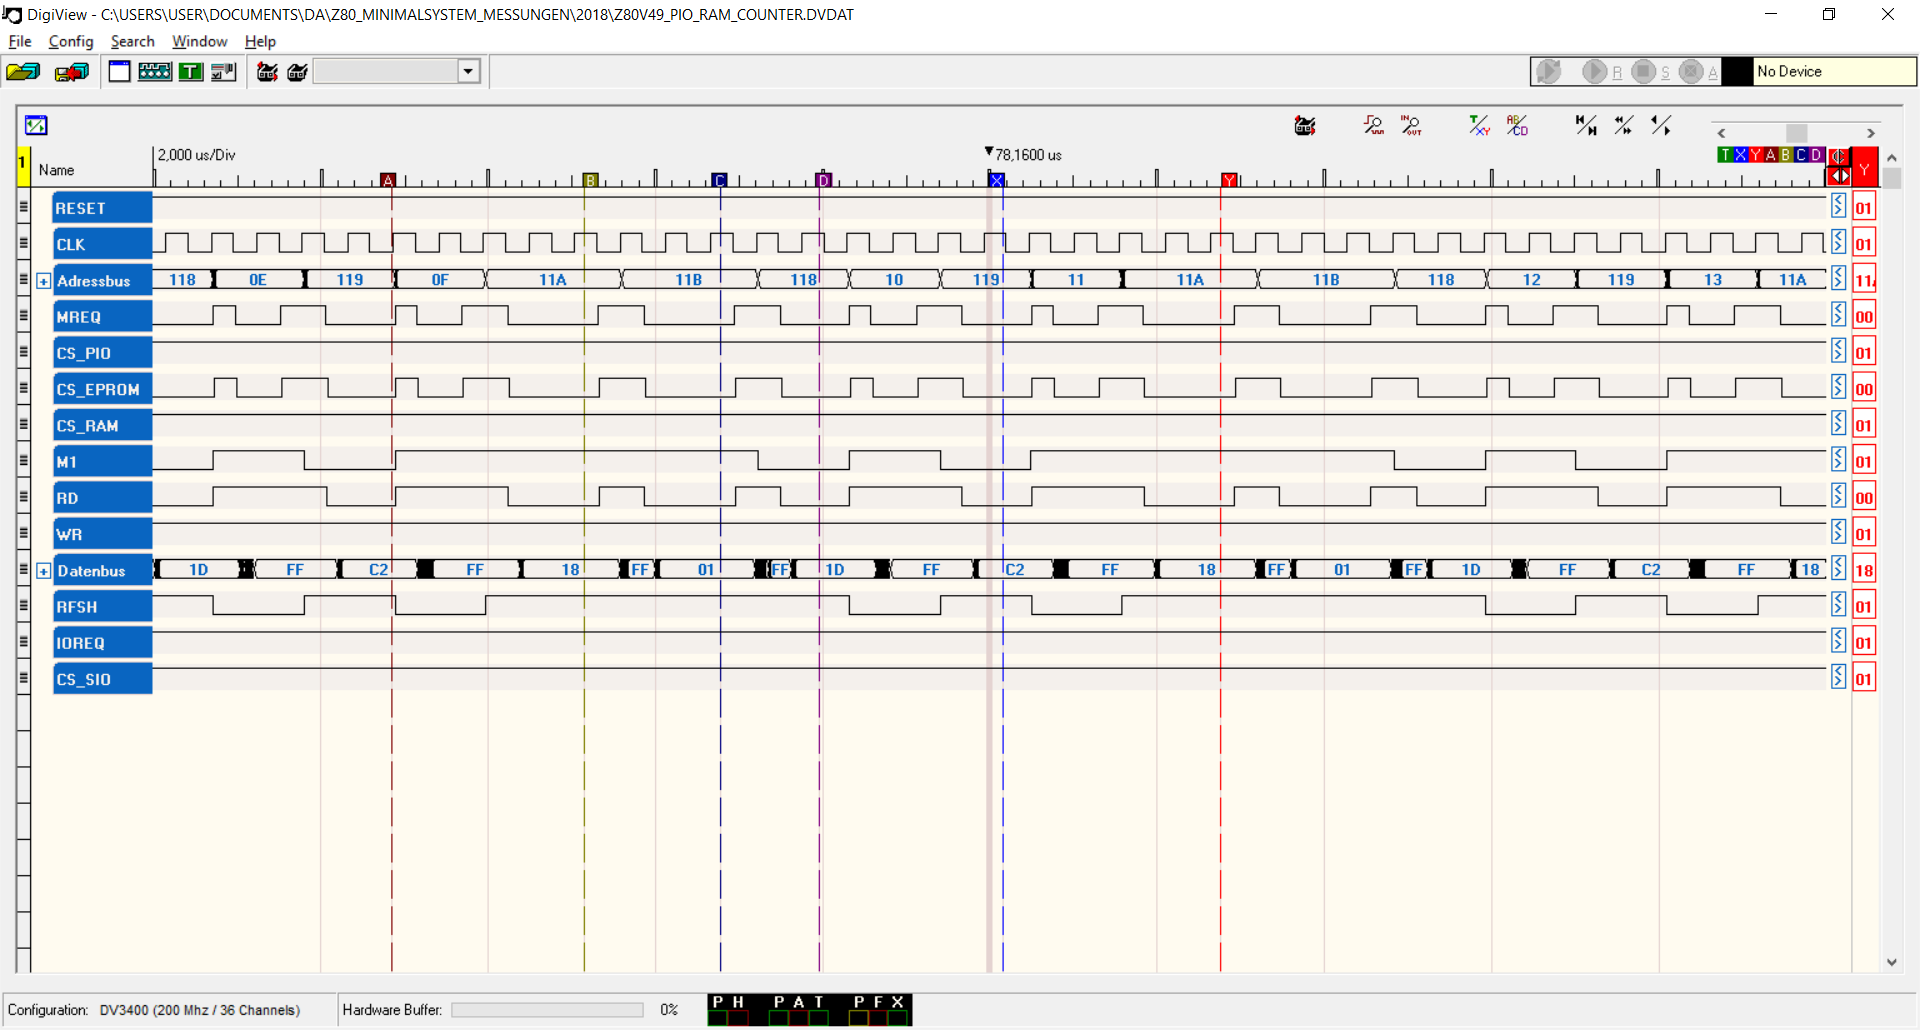Image resolution: width=1920 pixels, height=1030 pixels.
Task: Open the Window menu
Action: coord(200,41)
